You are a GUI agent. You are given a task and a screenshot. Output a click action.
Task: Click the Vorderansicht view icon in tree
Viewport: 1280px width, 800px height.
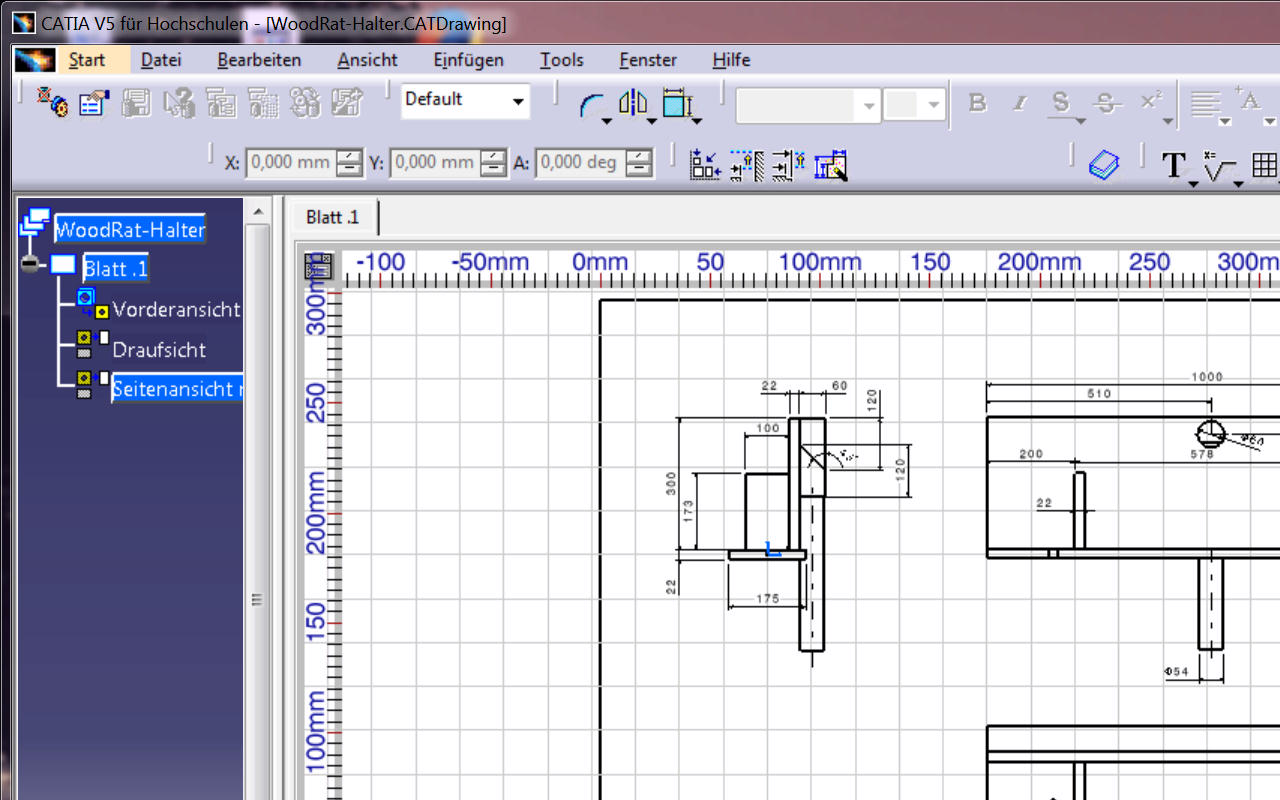click(x=92, y=305)
